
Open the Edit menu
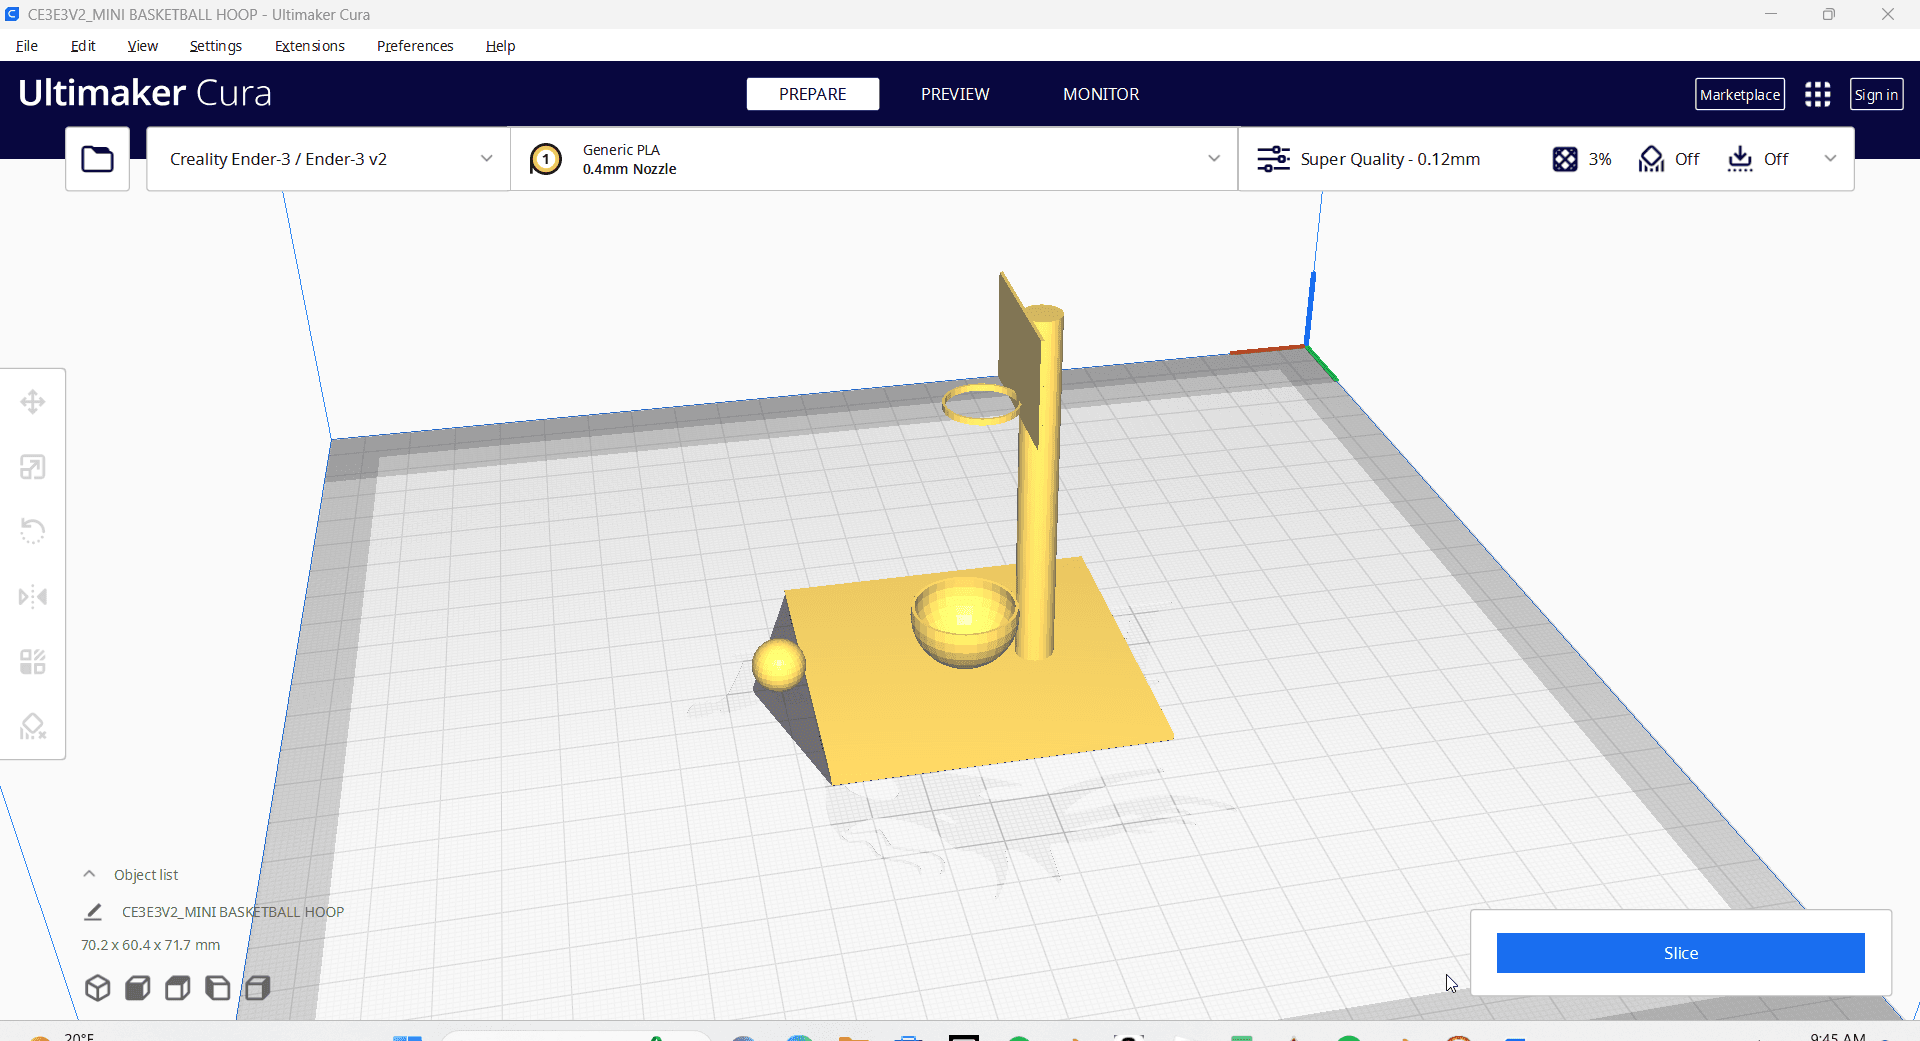pos(83,46)
